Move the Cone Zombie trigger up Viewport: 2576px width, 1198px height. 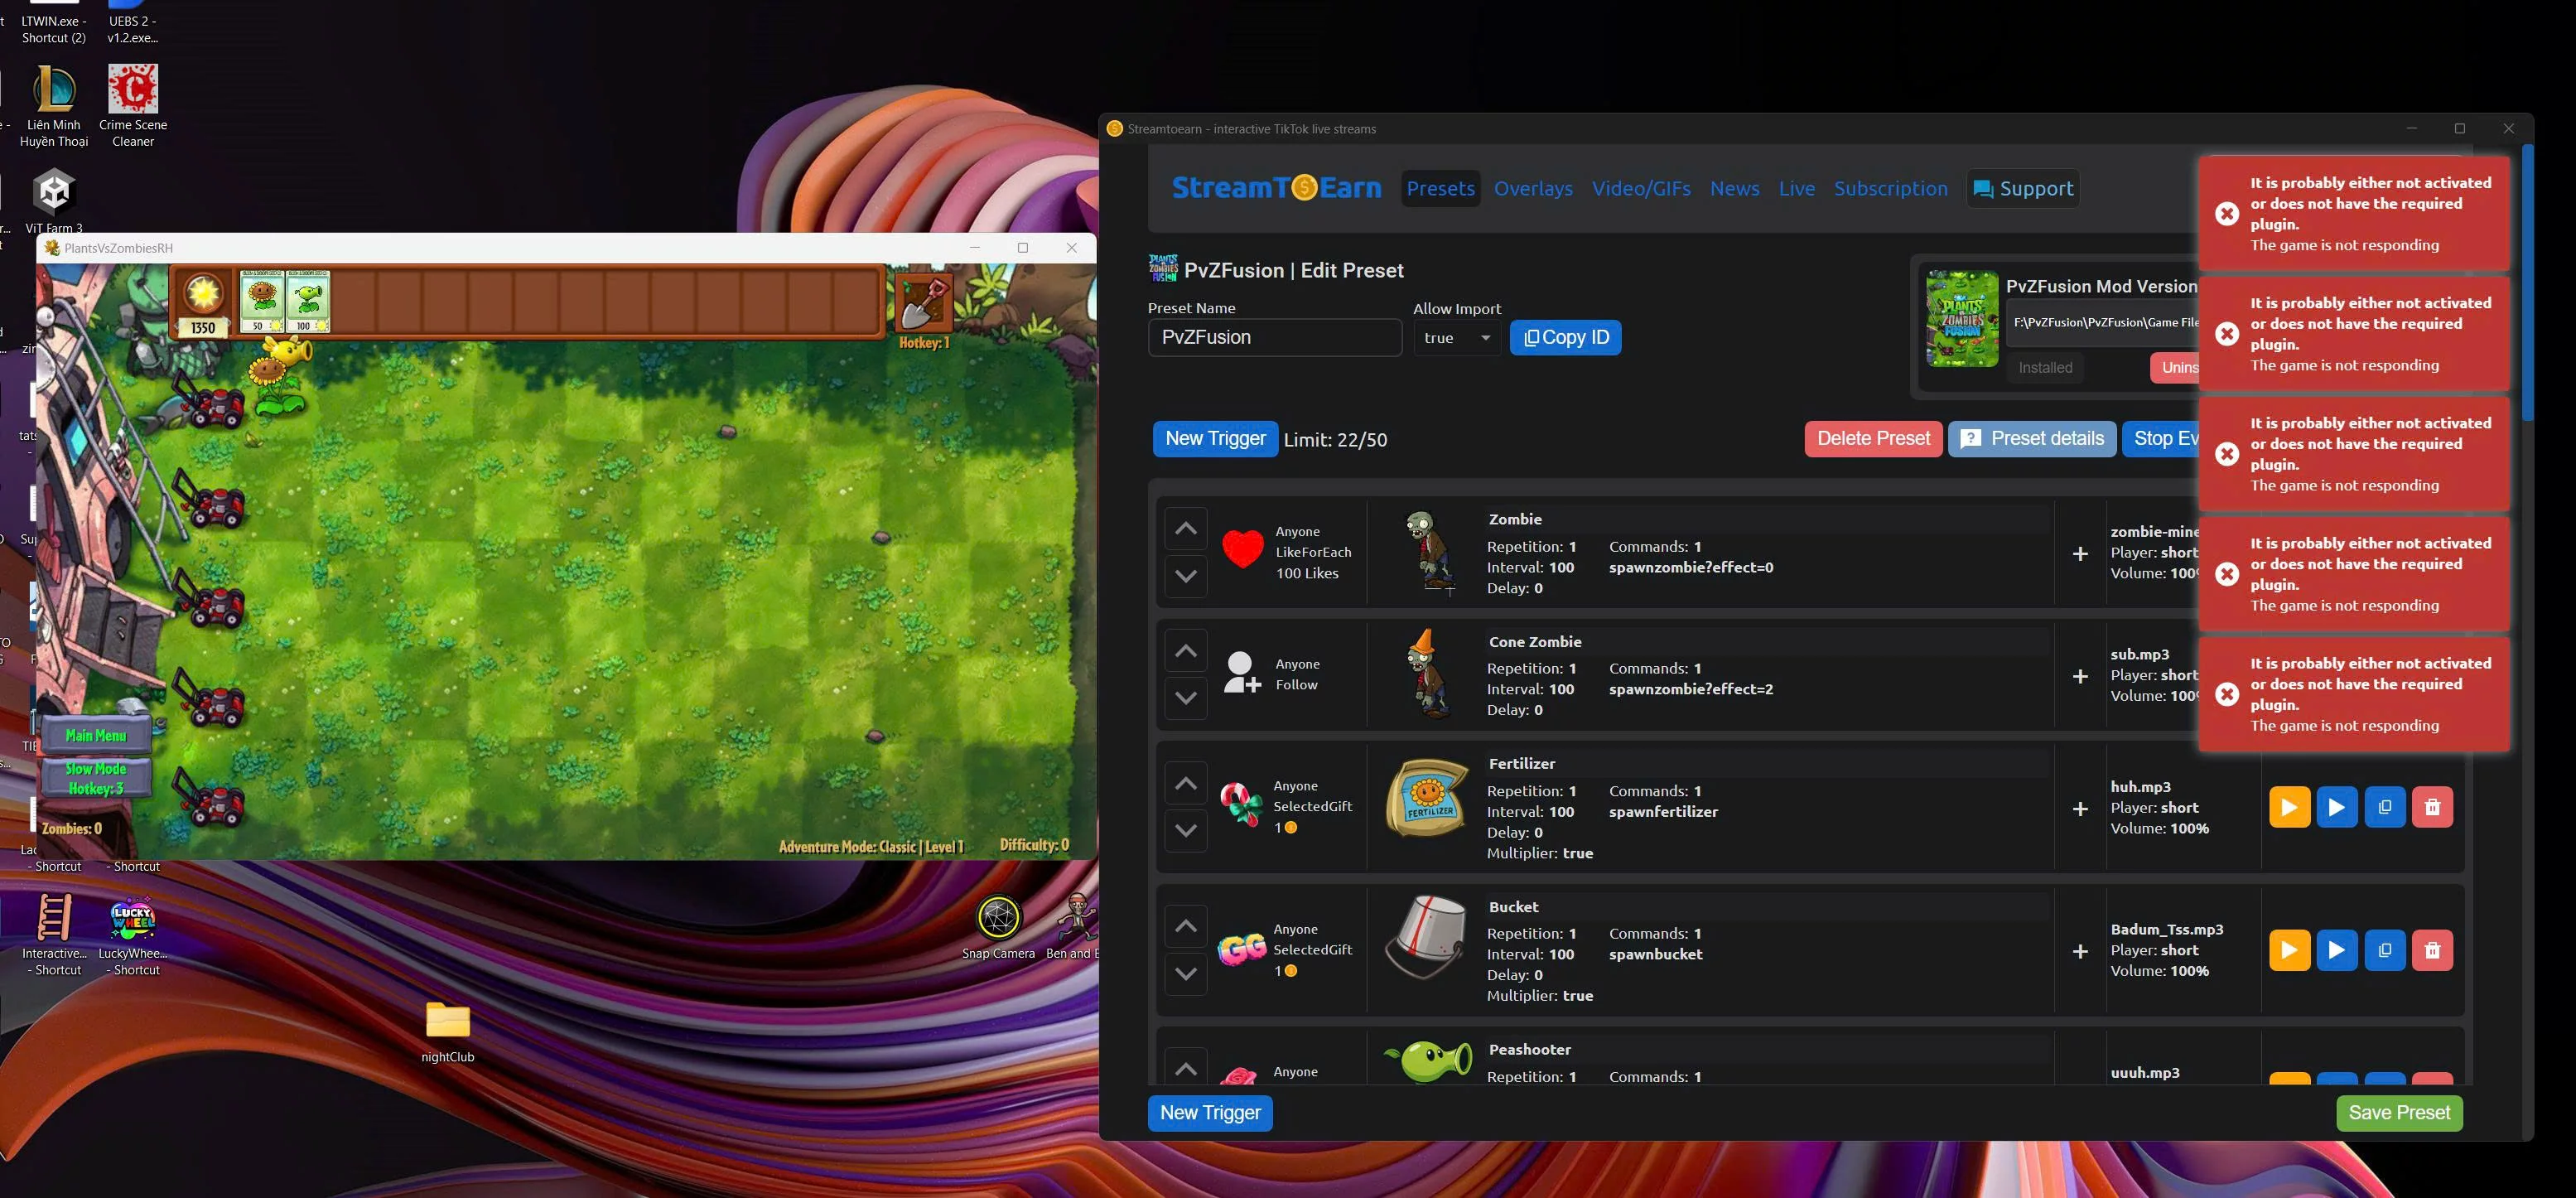[x=1185, y=651]
